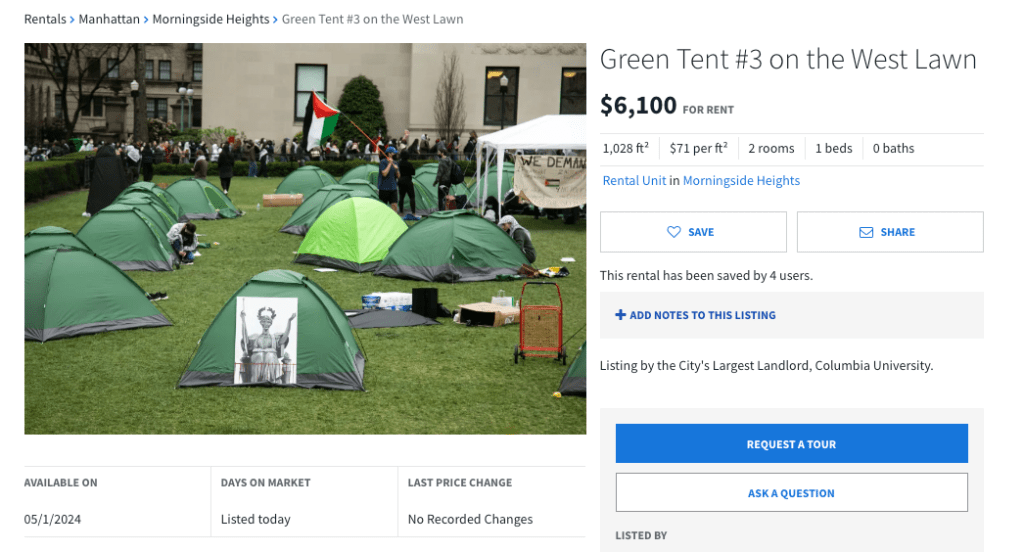1024x552 pixels.
Task: Click the envelope icon on Share
Action: click(x=866, y=232)
